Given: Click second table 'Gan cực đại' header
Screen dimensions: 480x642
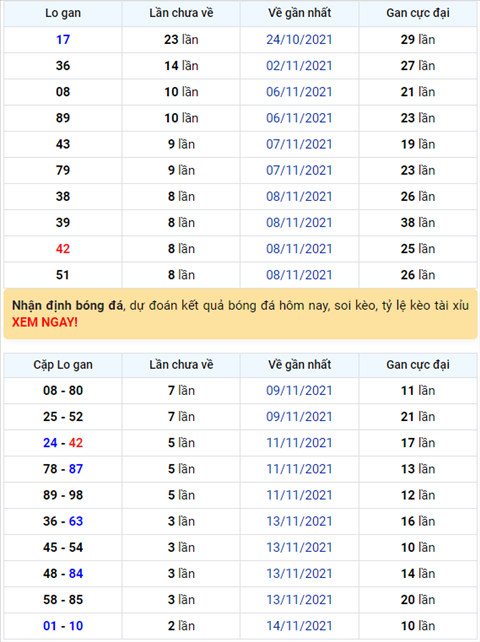Looking at the screenshot, I should [x=418, y=365].
